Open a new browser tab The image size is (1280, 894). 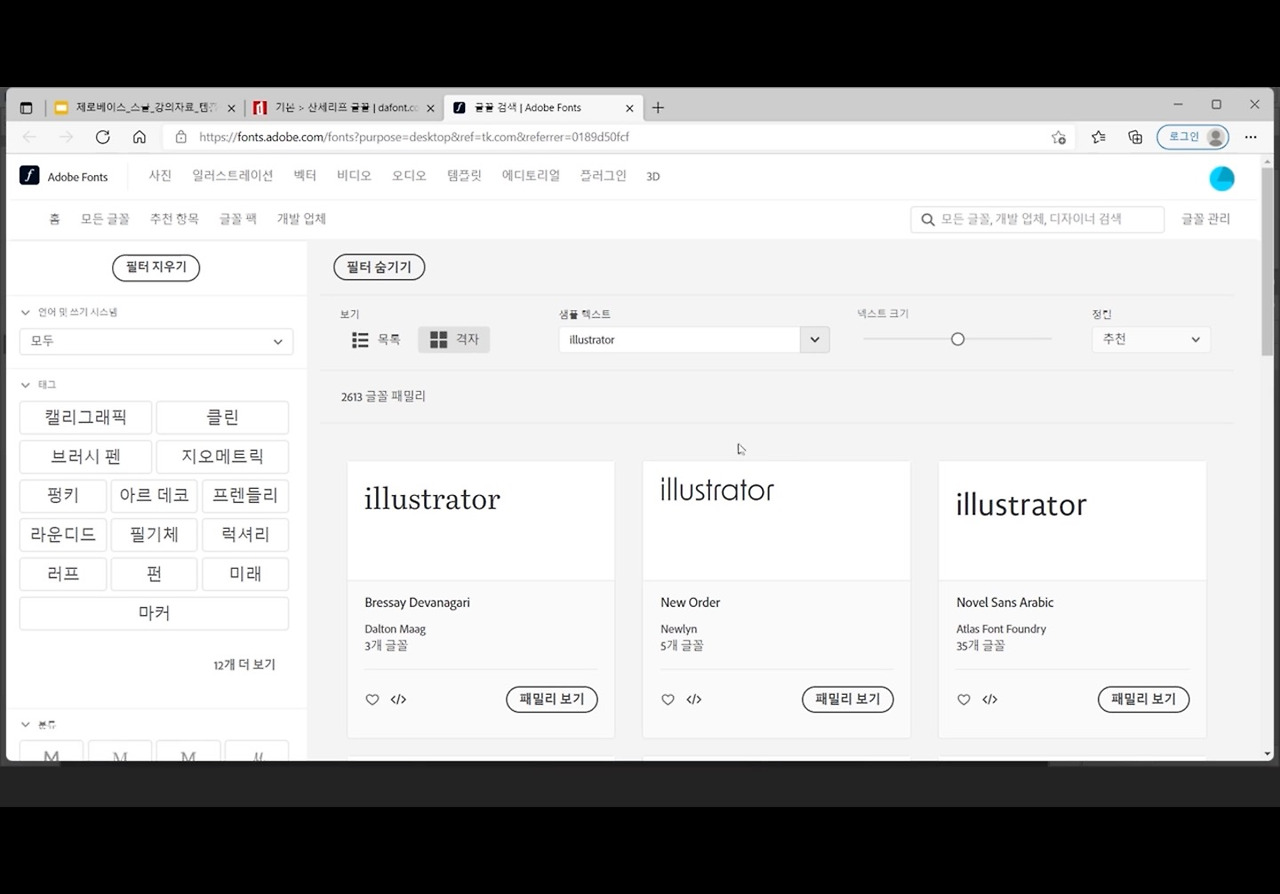pyautogui.click(x=658, y=108)
